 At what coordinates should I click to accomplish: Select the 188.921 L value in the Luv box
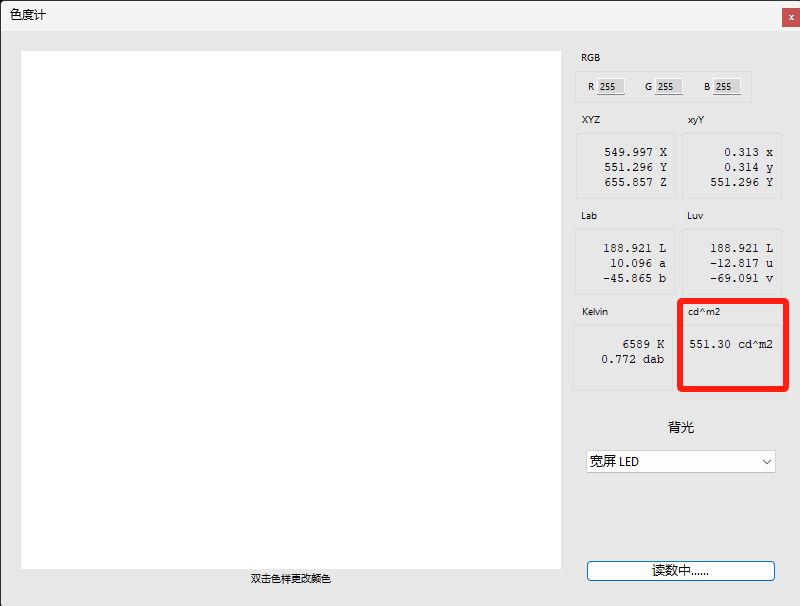click(741, 248)
